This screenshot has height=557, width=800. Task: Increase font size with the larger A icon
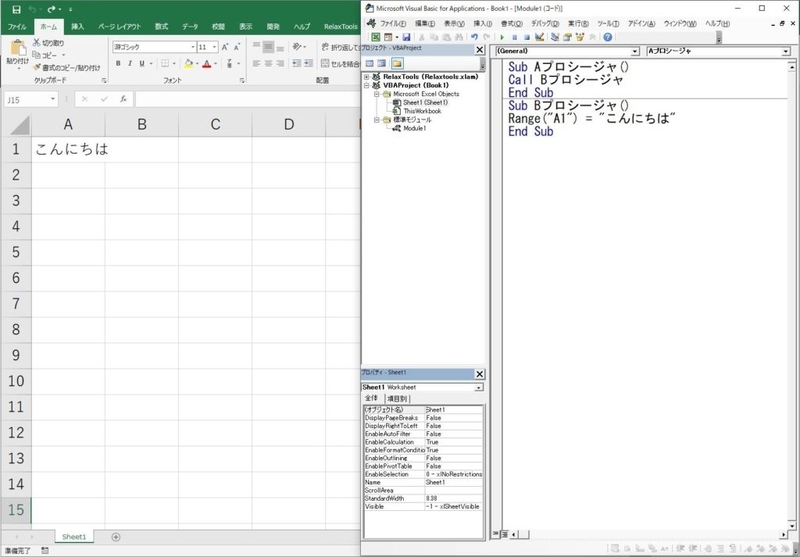[225, 47]
